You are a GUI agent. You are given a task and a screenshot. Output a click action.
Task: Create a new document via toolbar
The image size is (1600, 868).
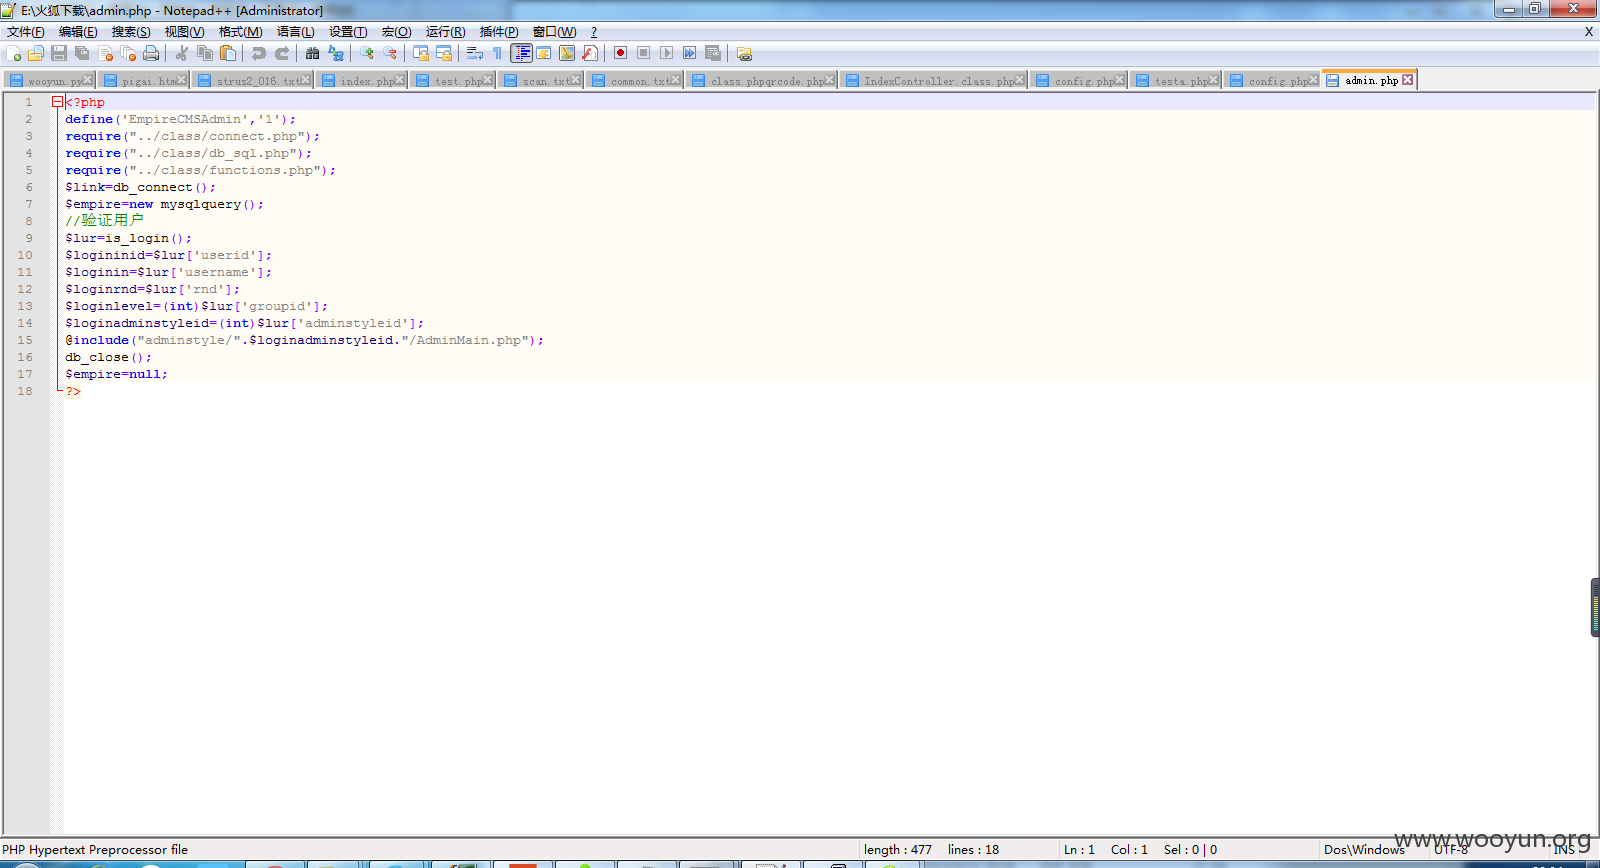14,53
